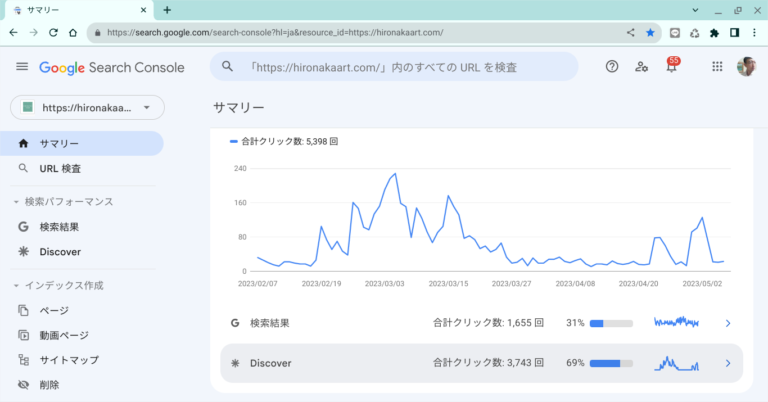Open notifications bell with 55 badge

click(672, 65)
